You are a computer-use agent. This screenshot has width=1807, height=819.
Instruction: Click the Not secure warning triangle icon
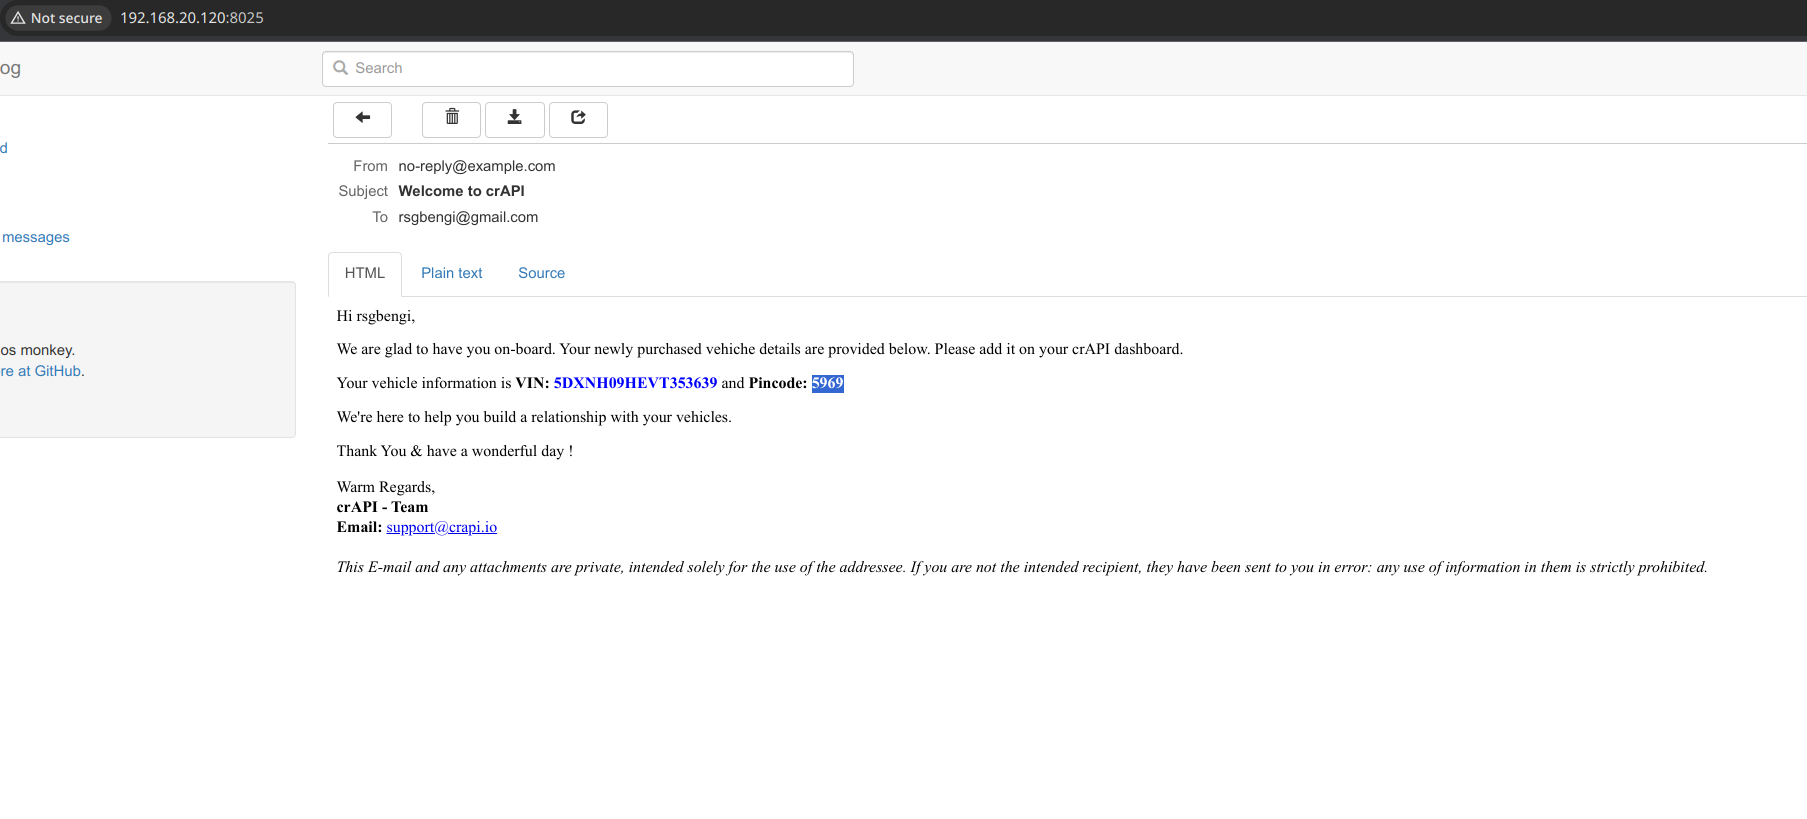pos(18,18)
